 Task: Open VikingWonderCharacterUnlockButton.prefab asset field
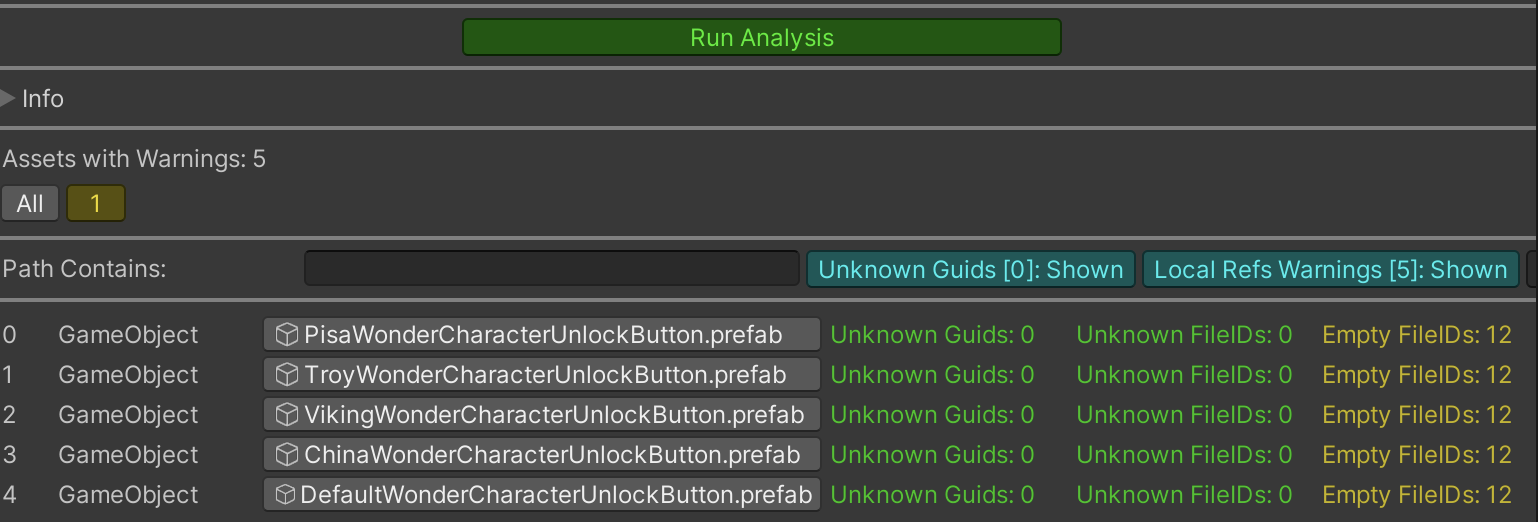pyautogui.click(x=542, y=415)
